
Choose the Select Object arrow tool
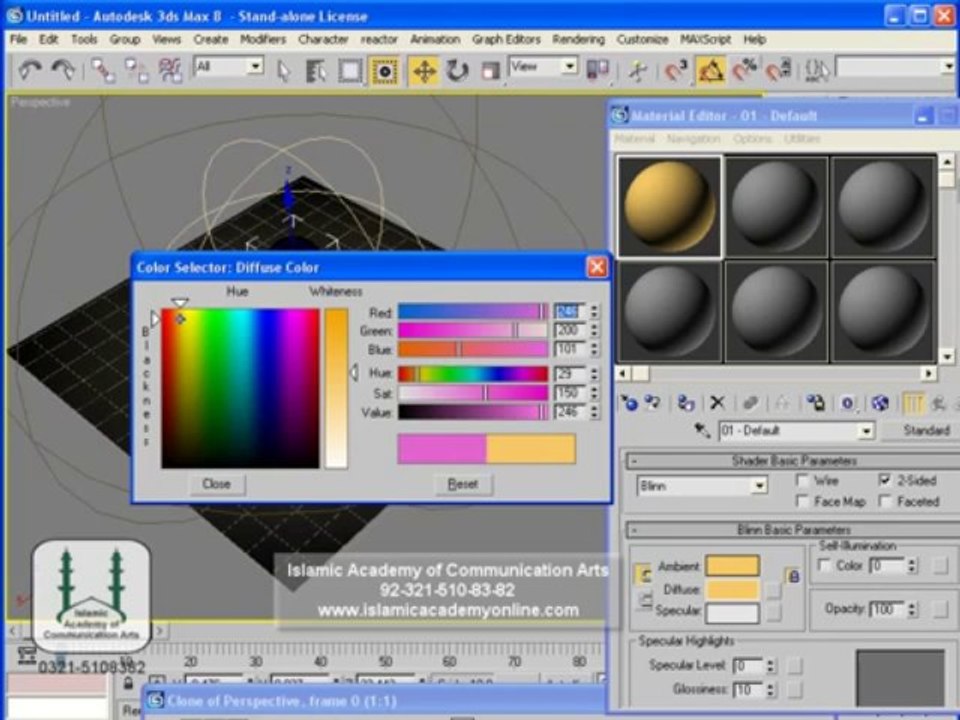pos(283,71)
